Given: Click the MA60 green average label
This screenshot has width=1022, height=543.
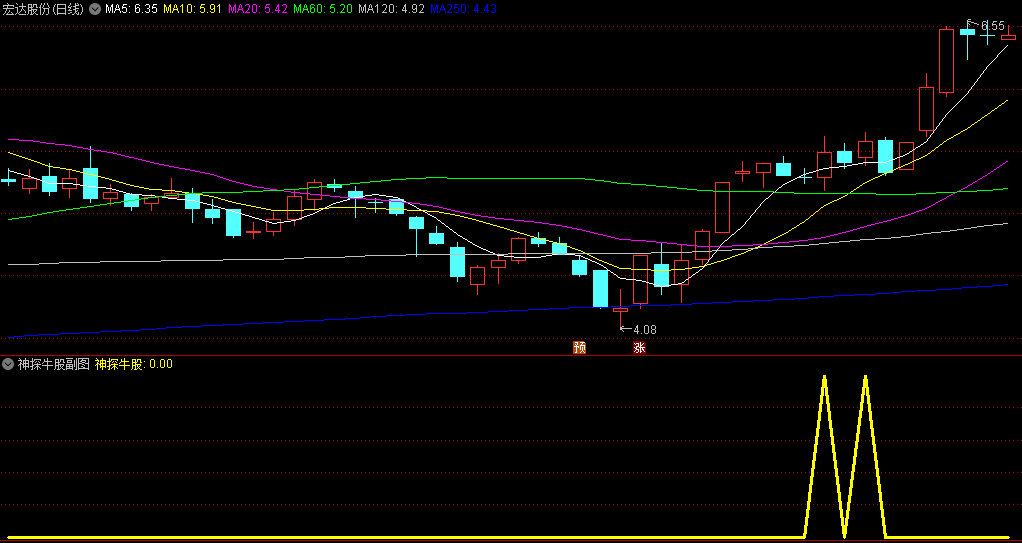Looking at the screenshot, I should click(323, 9).
